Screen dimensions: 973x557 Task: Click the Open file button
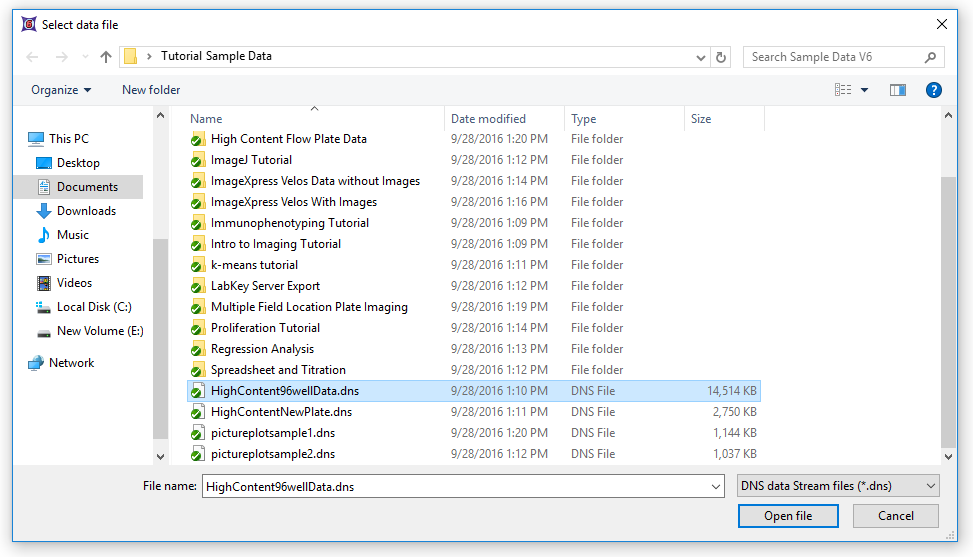tap(788, 516)
